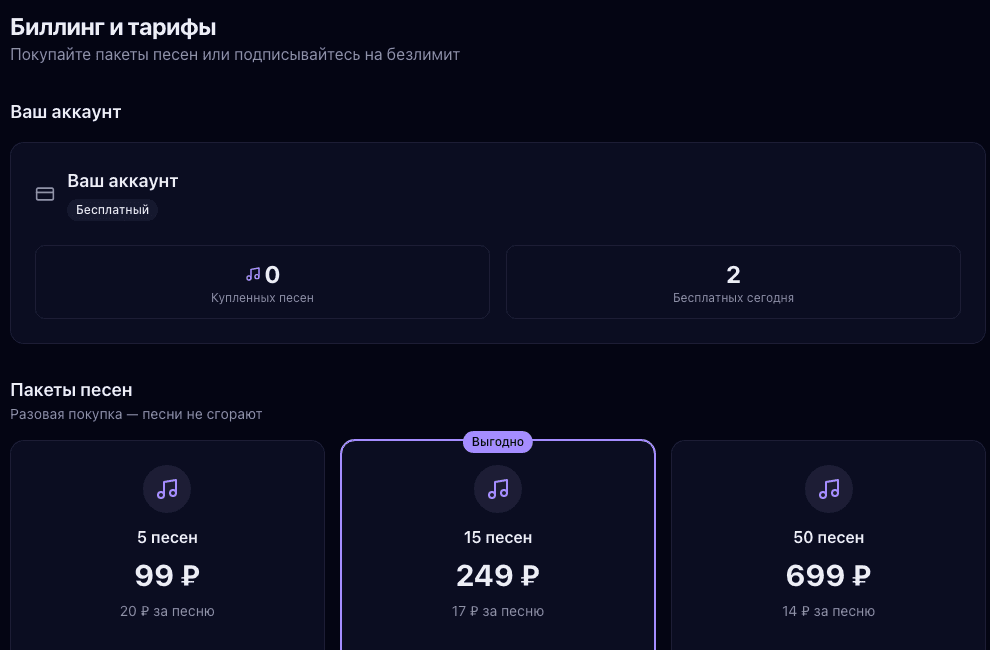Click the Пакеты песен section heading

(x=71, y=390)
